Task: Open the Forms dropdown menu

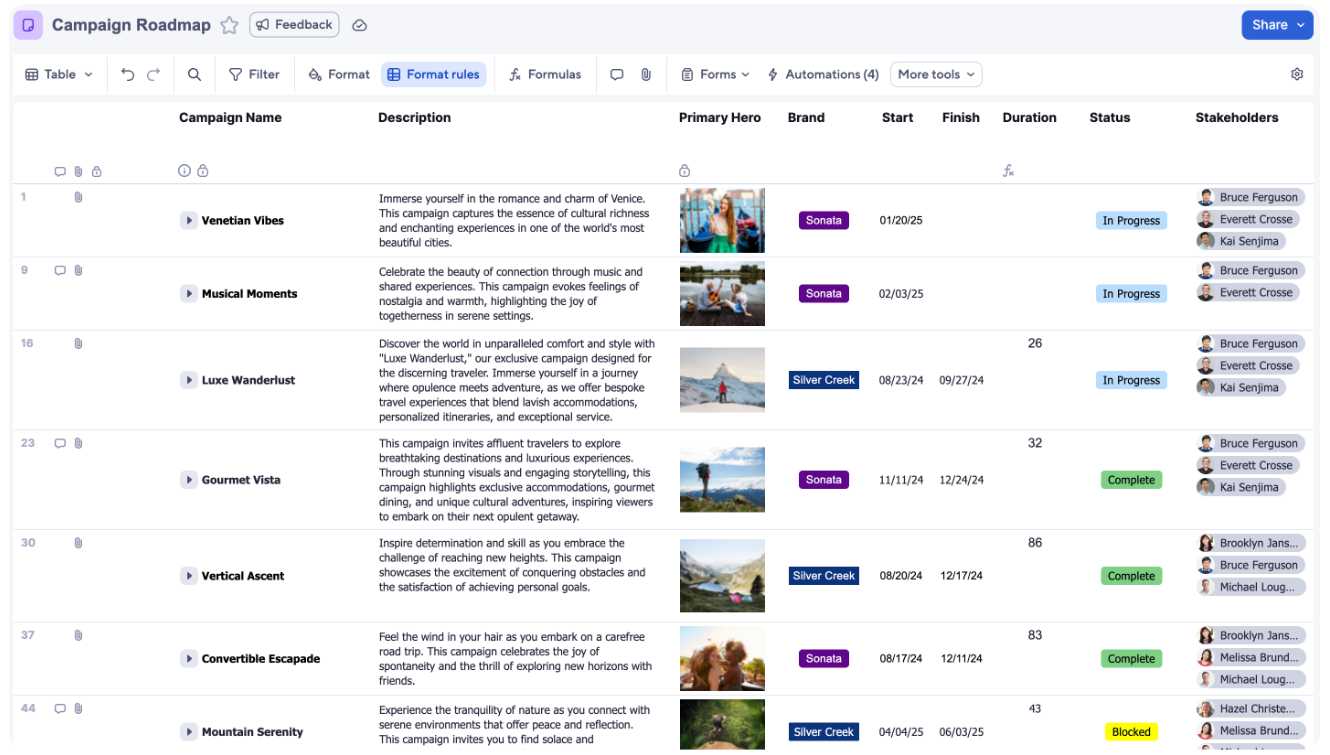Action: tap(716, 74)
